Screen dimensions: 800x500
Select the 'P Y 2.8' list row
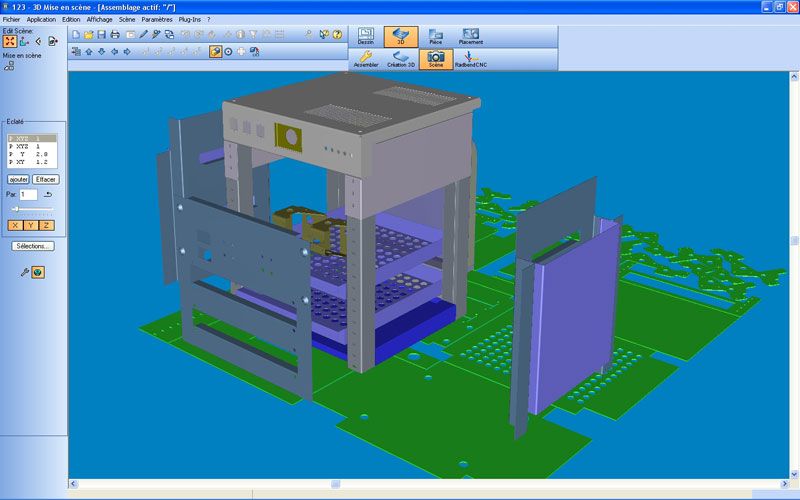click(x=32, y=154)
